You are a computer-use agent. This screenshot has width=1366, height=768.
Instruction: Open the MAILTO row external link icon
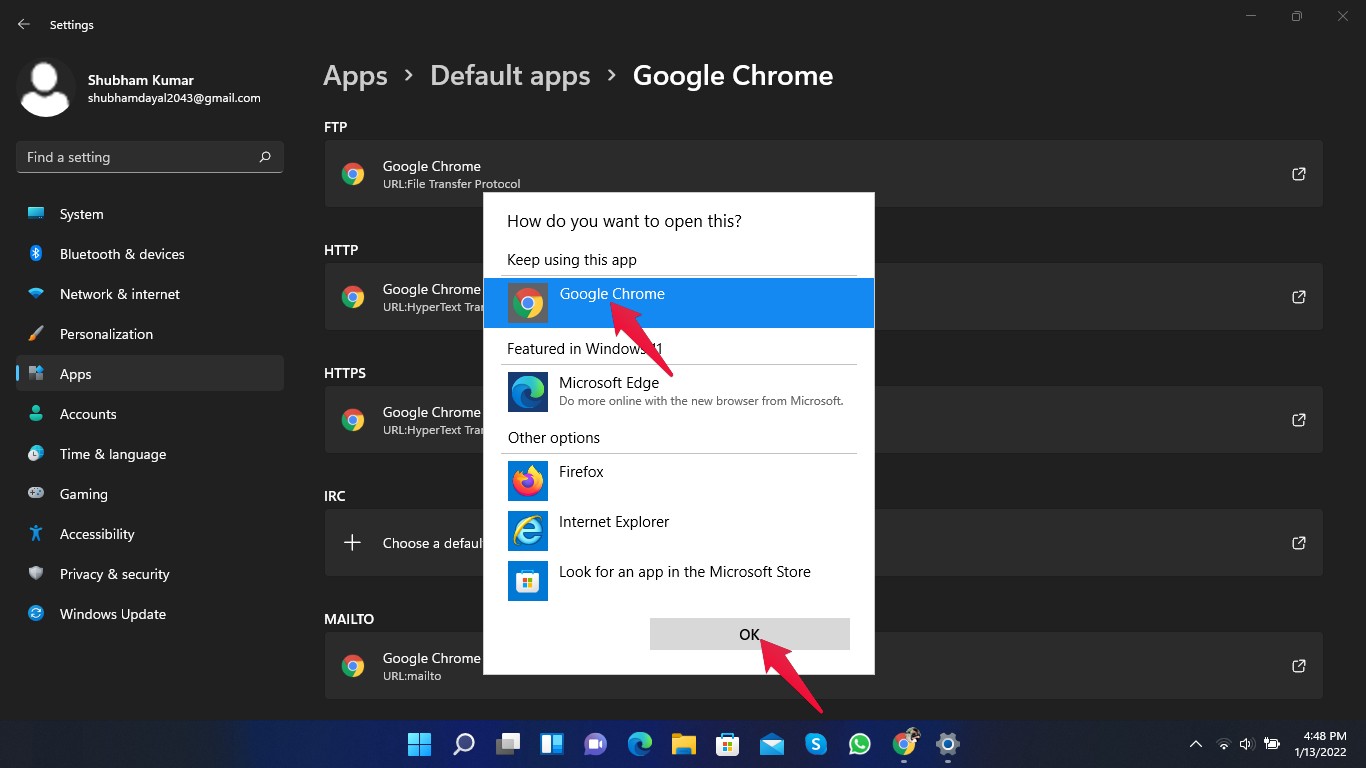click(x=1298, y=666)
